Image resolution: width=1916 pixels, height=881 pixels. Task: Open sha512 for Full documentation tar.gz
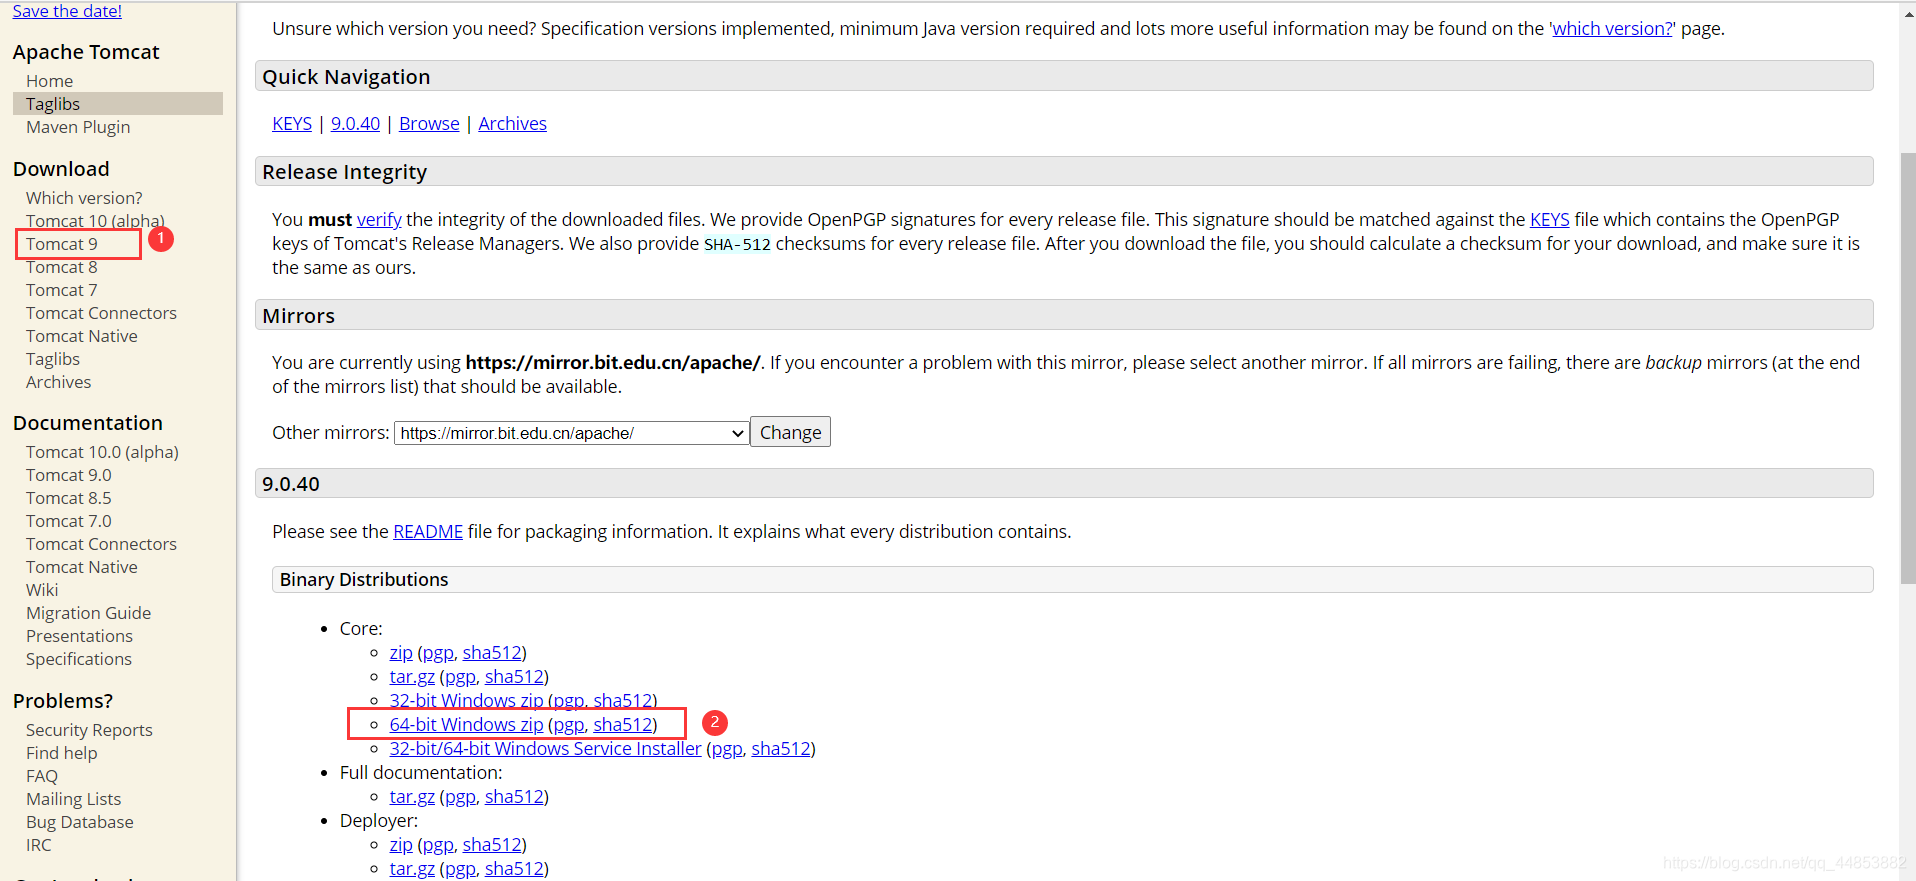(514, 797)
